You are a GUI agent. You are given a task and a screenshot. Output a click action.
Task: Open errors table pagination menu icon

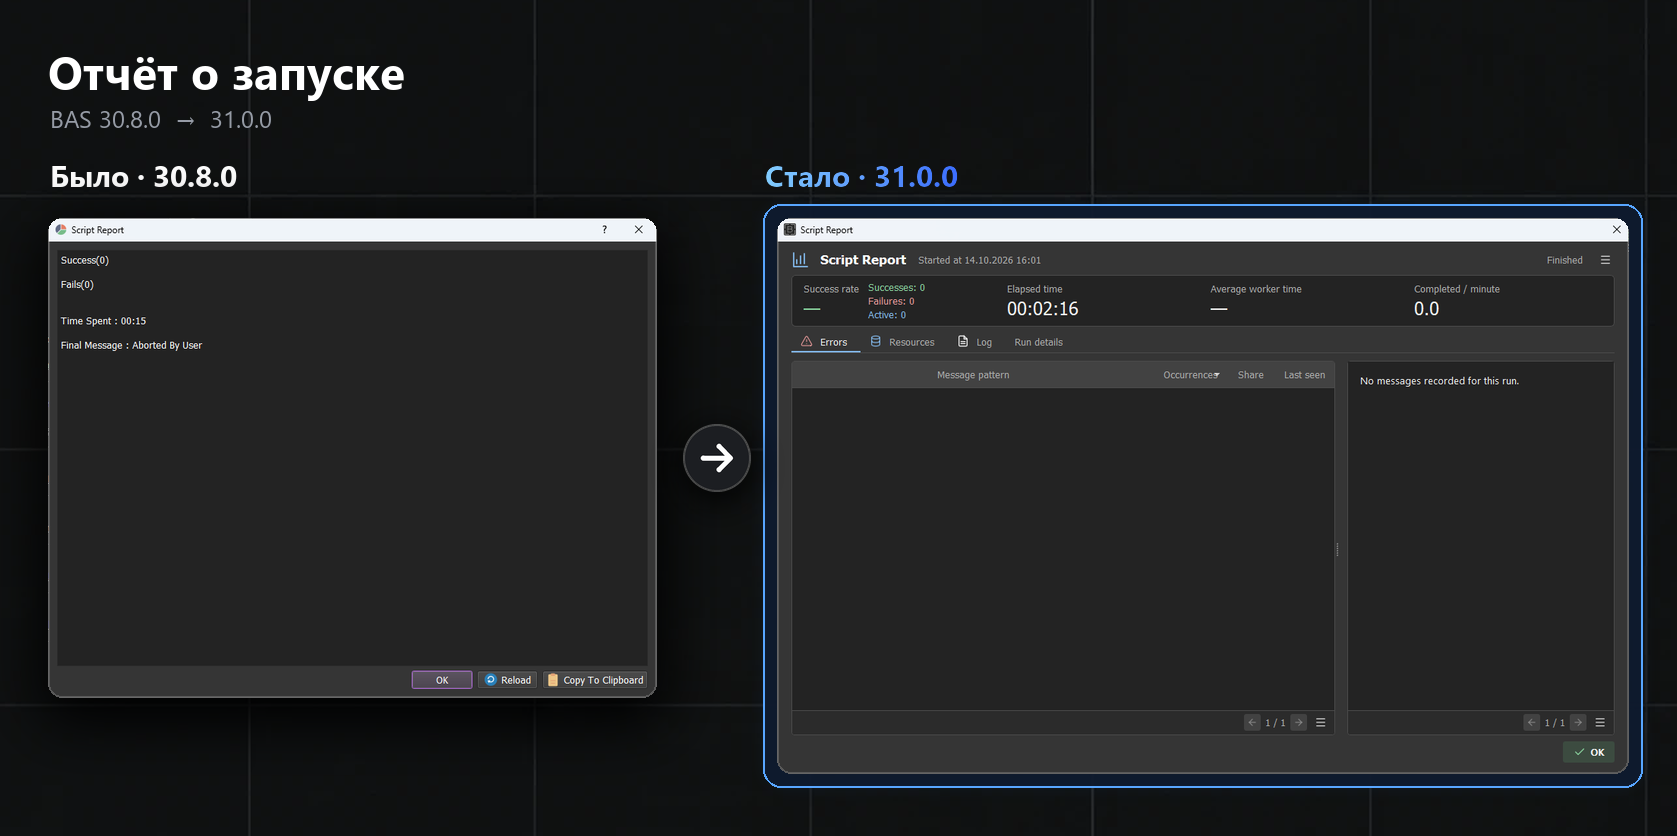pos(1320,722)
